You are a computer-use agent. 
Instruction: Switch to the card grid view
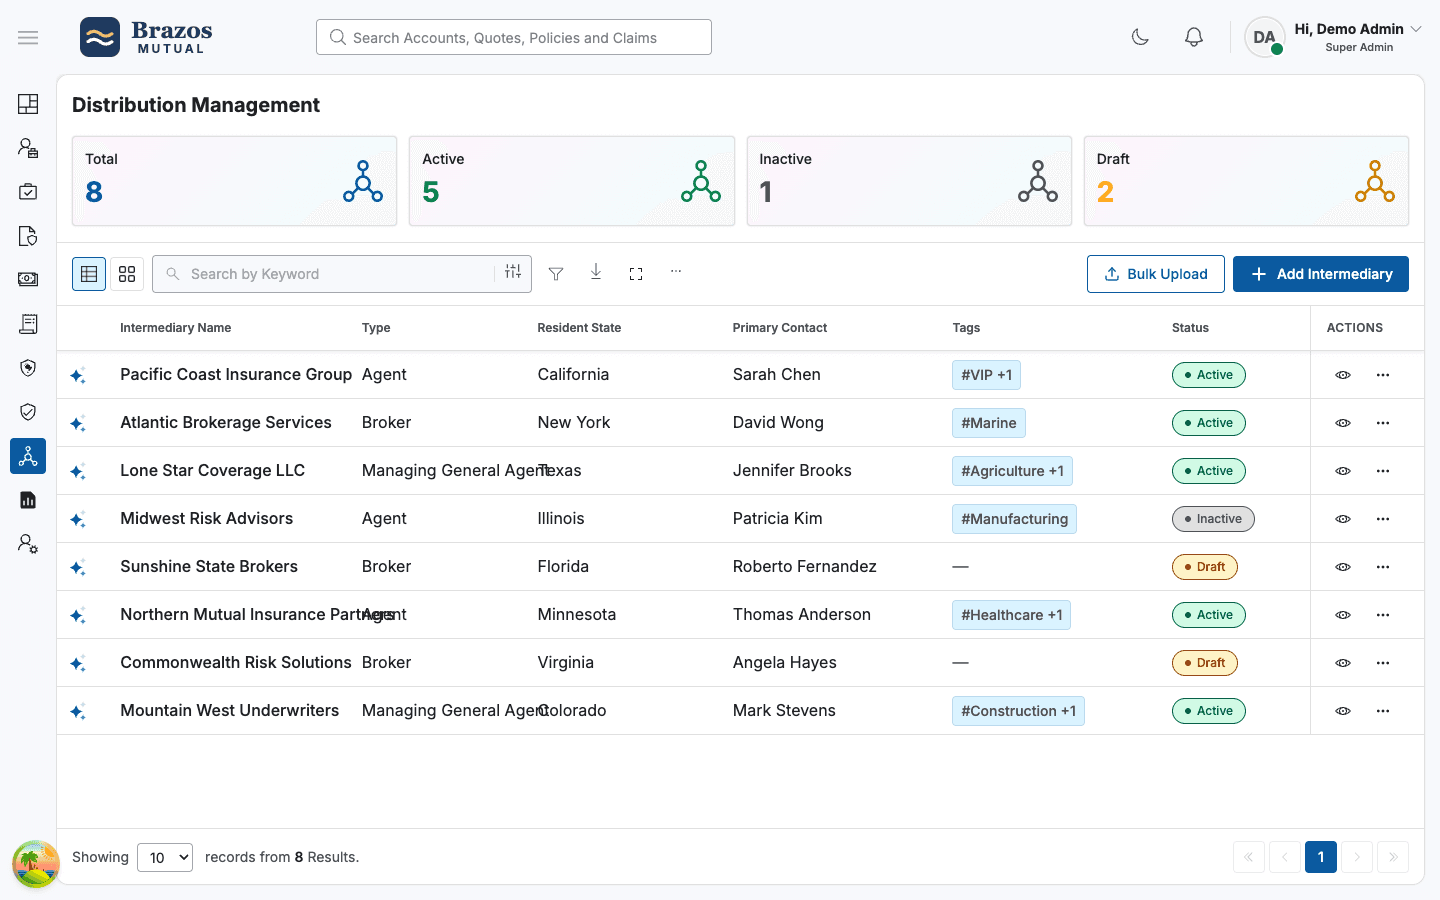127,274
